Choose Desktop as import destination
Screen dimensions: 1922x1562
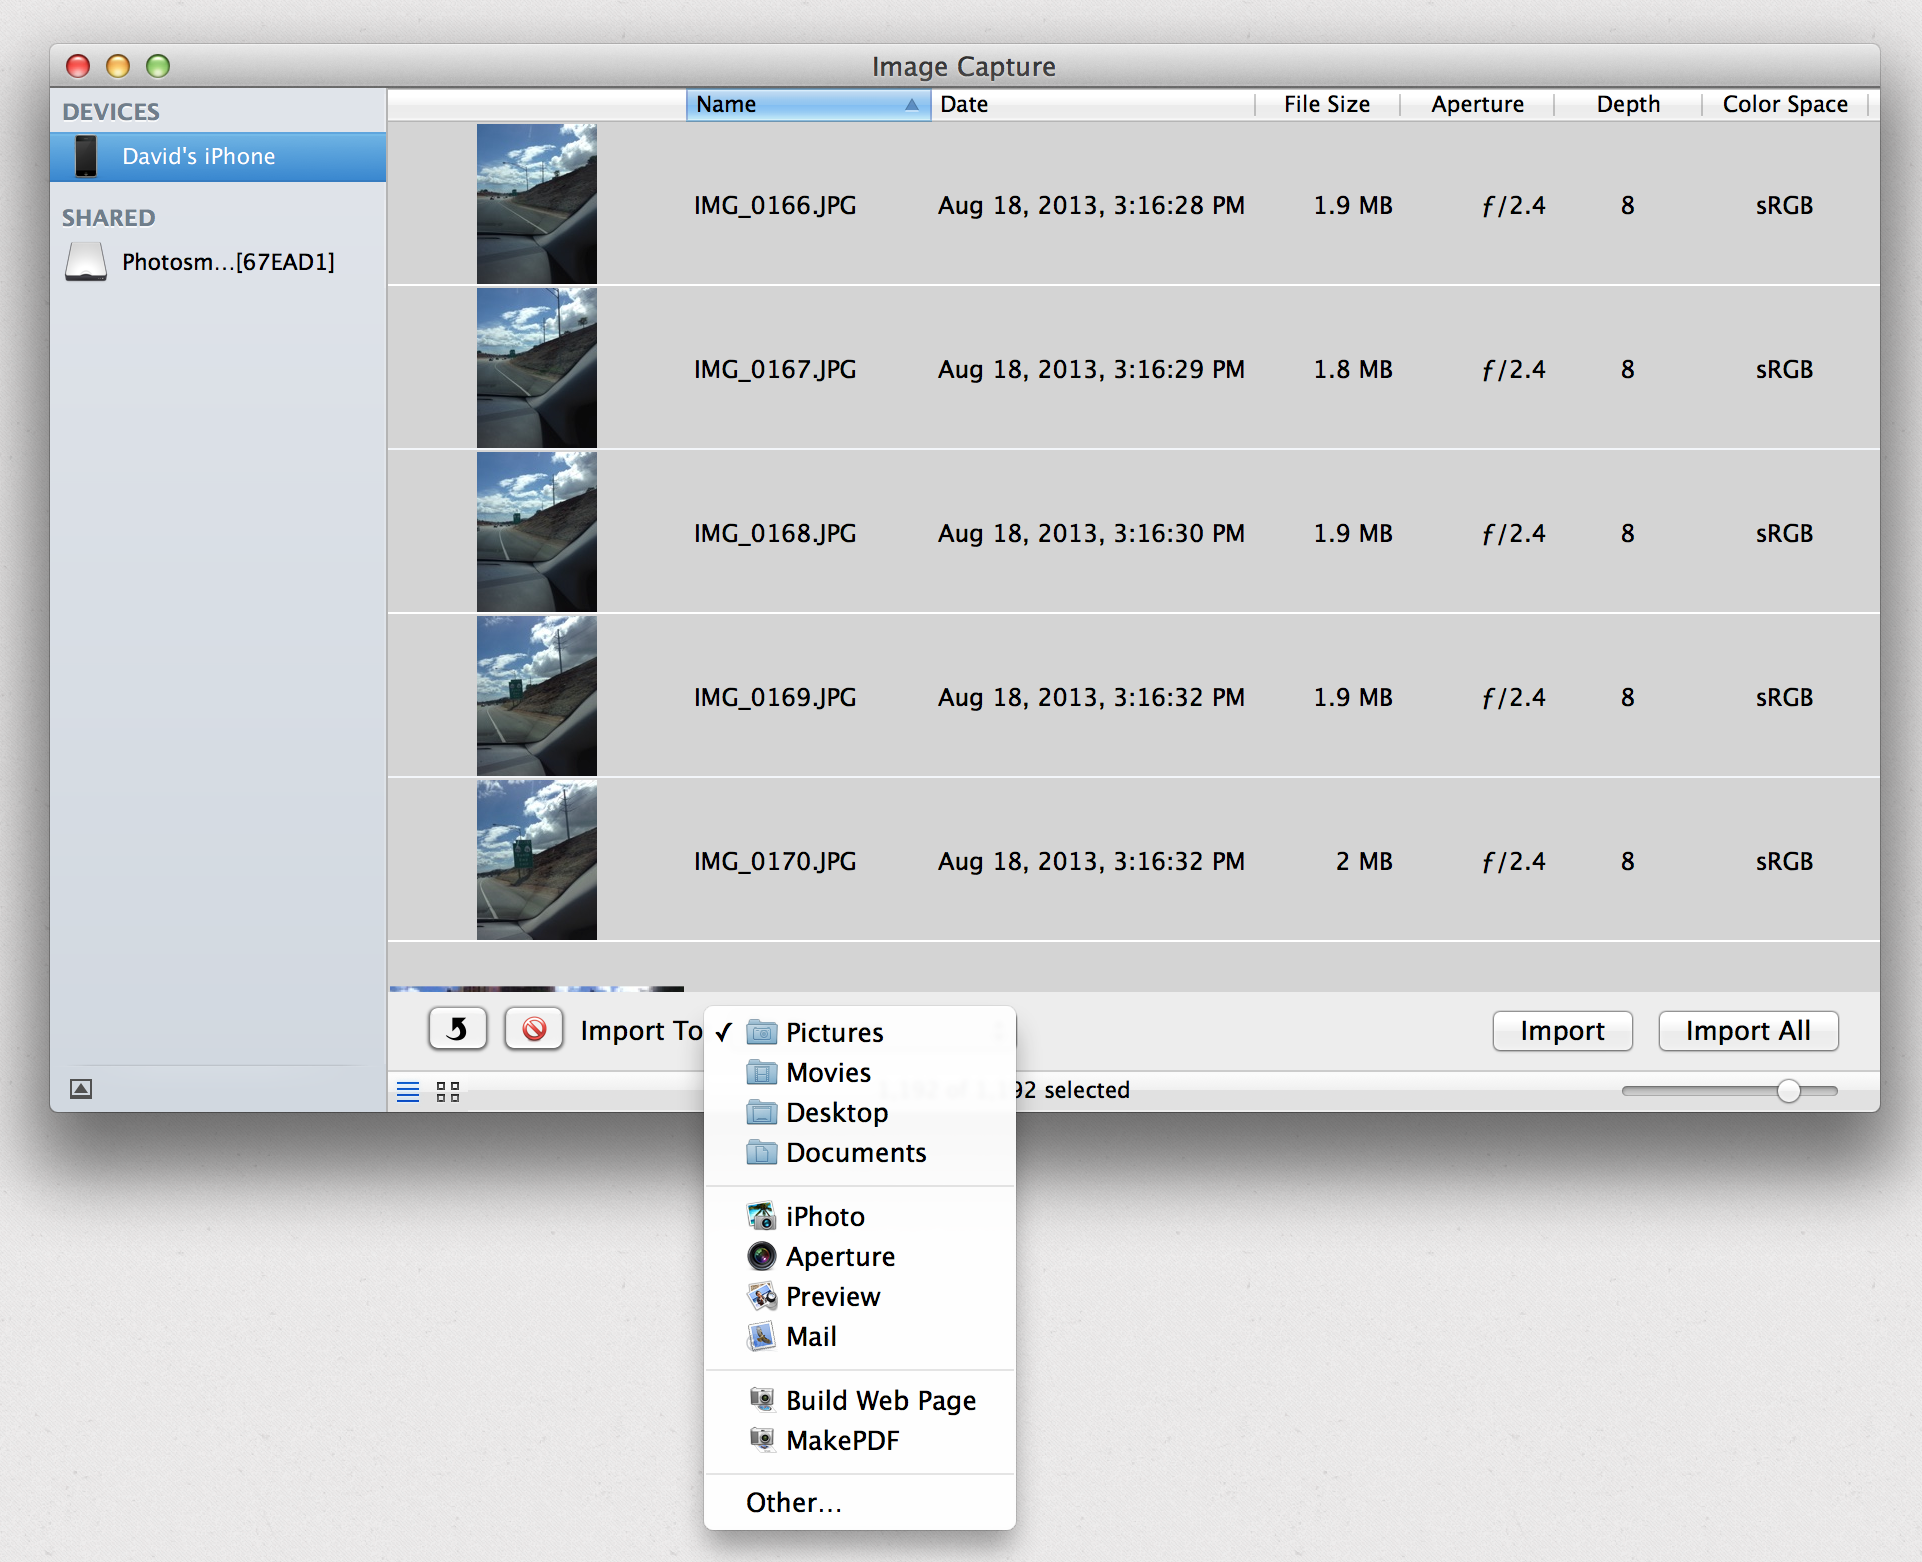click(860, 1112)
